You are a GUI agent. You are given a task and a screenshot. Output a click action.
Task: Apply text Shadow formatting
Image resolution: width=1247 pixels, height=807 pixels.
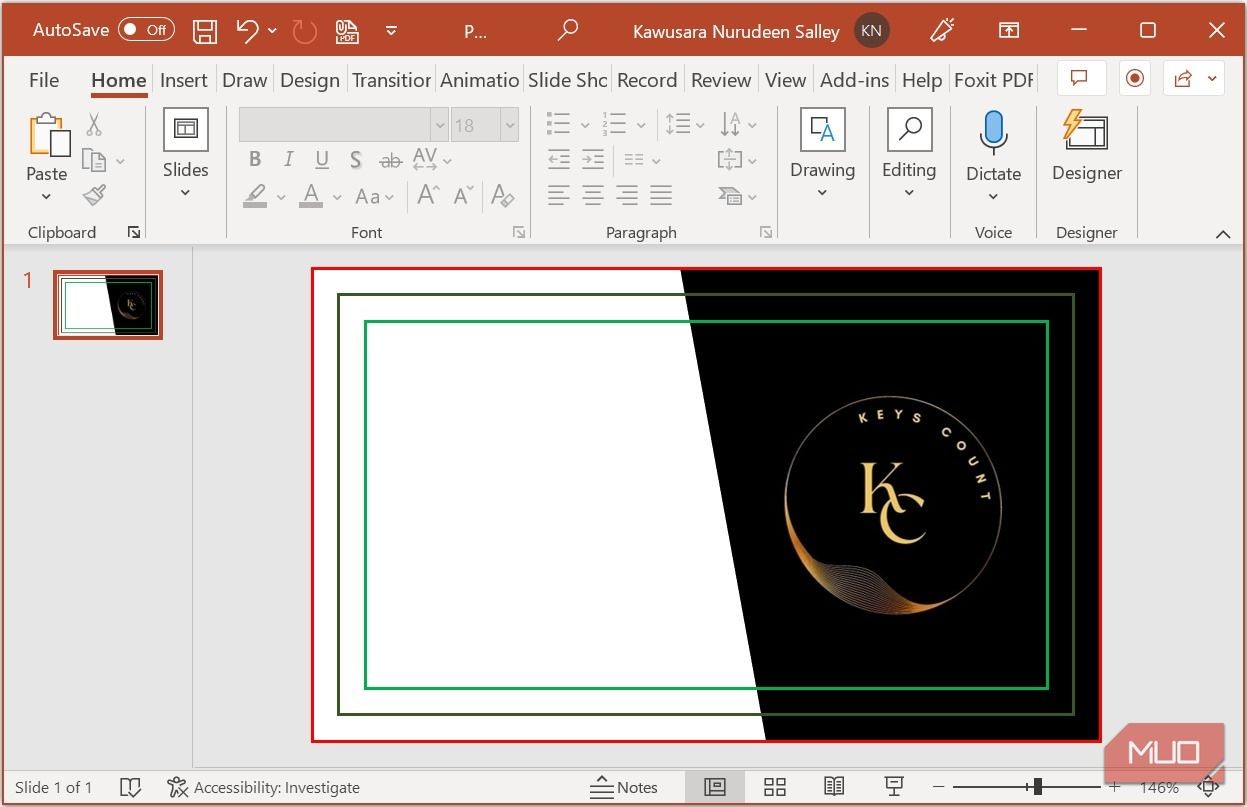355,160
